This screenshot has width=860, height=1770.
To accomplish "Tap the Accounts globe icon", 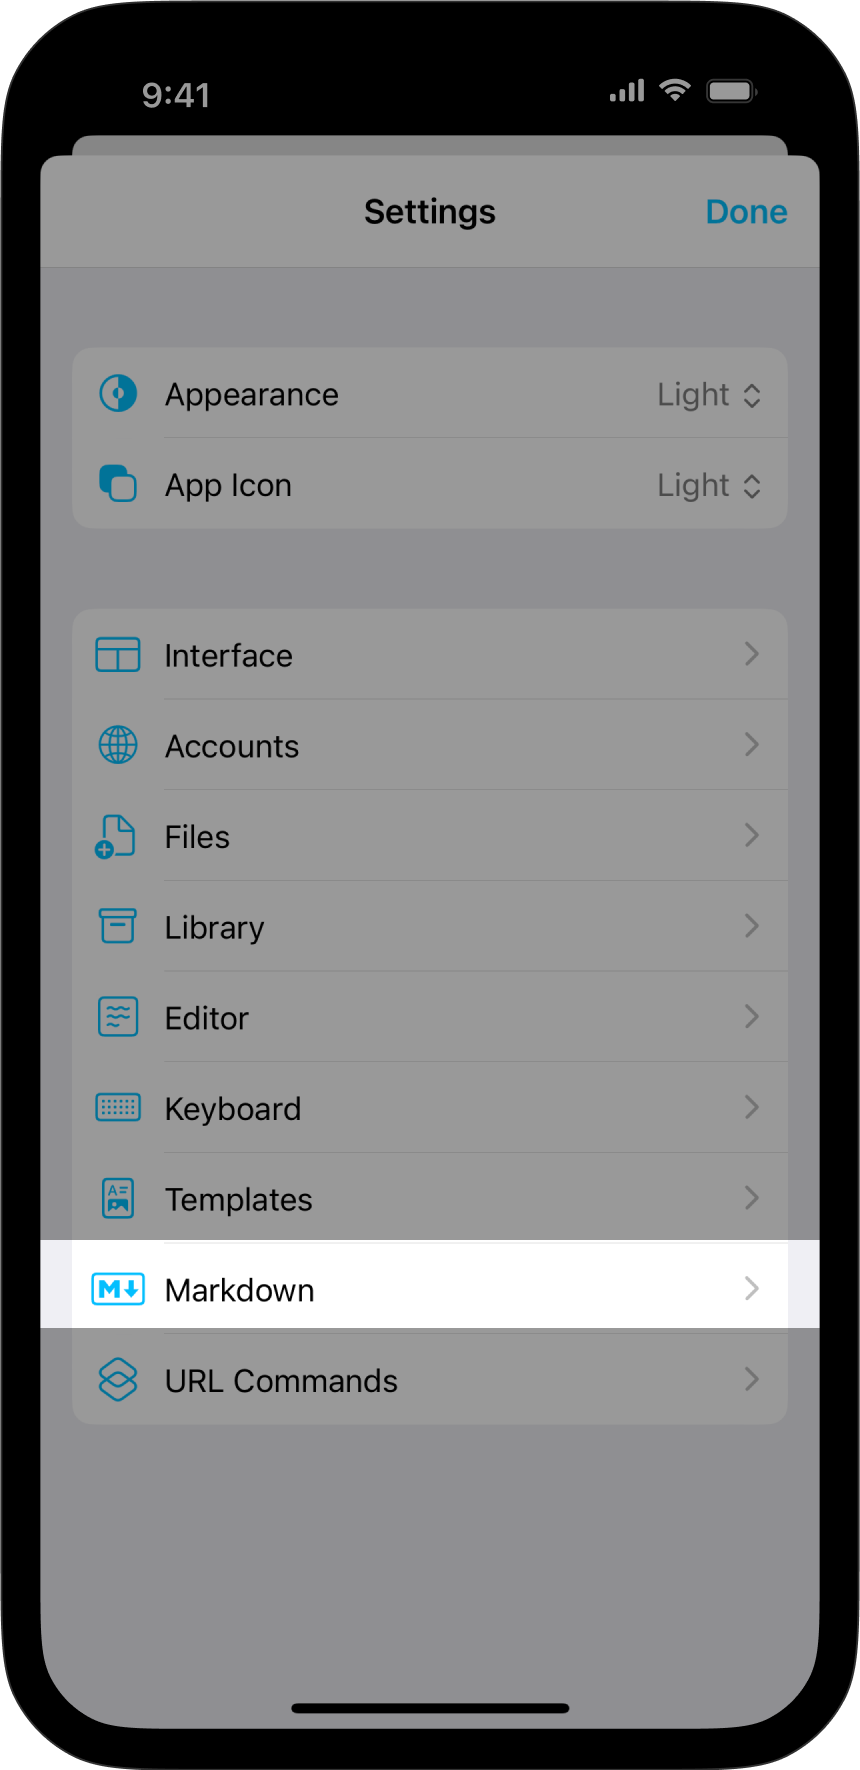I will click(118, 745).
